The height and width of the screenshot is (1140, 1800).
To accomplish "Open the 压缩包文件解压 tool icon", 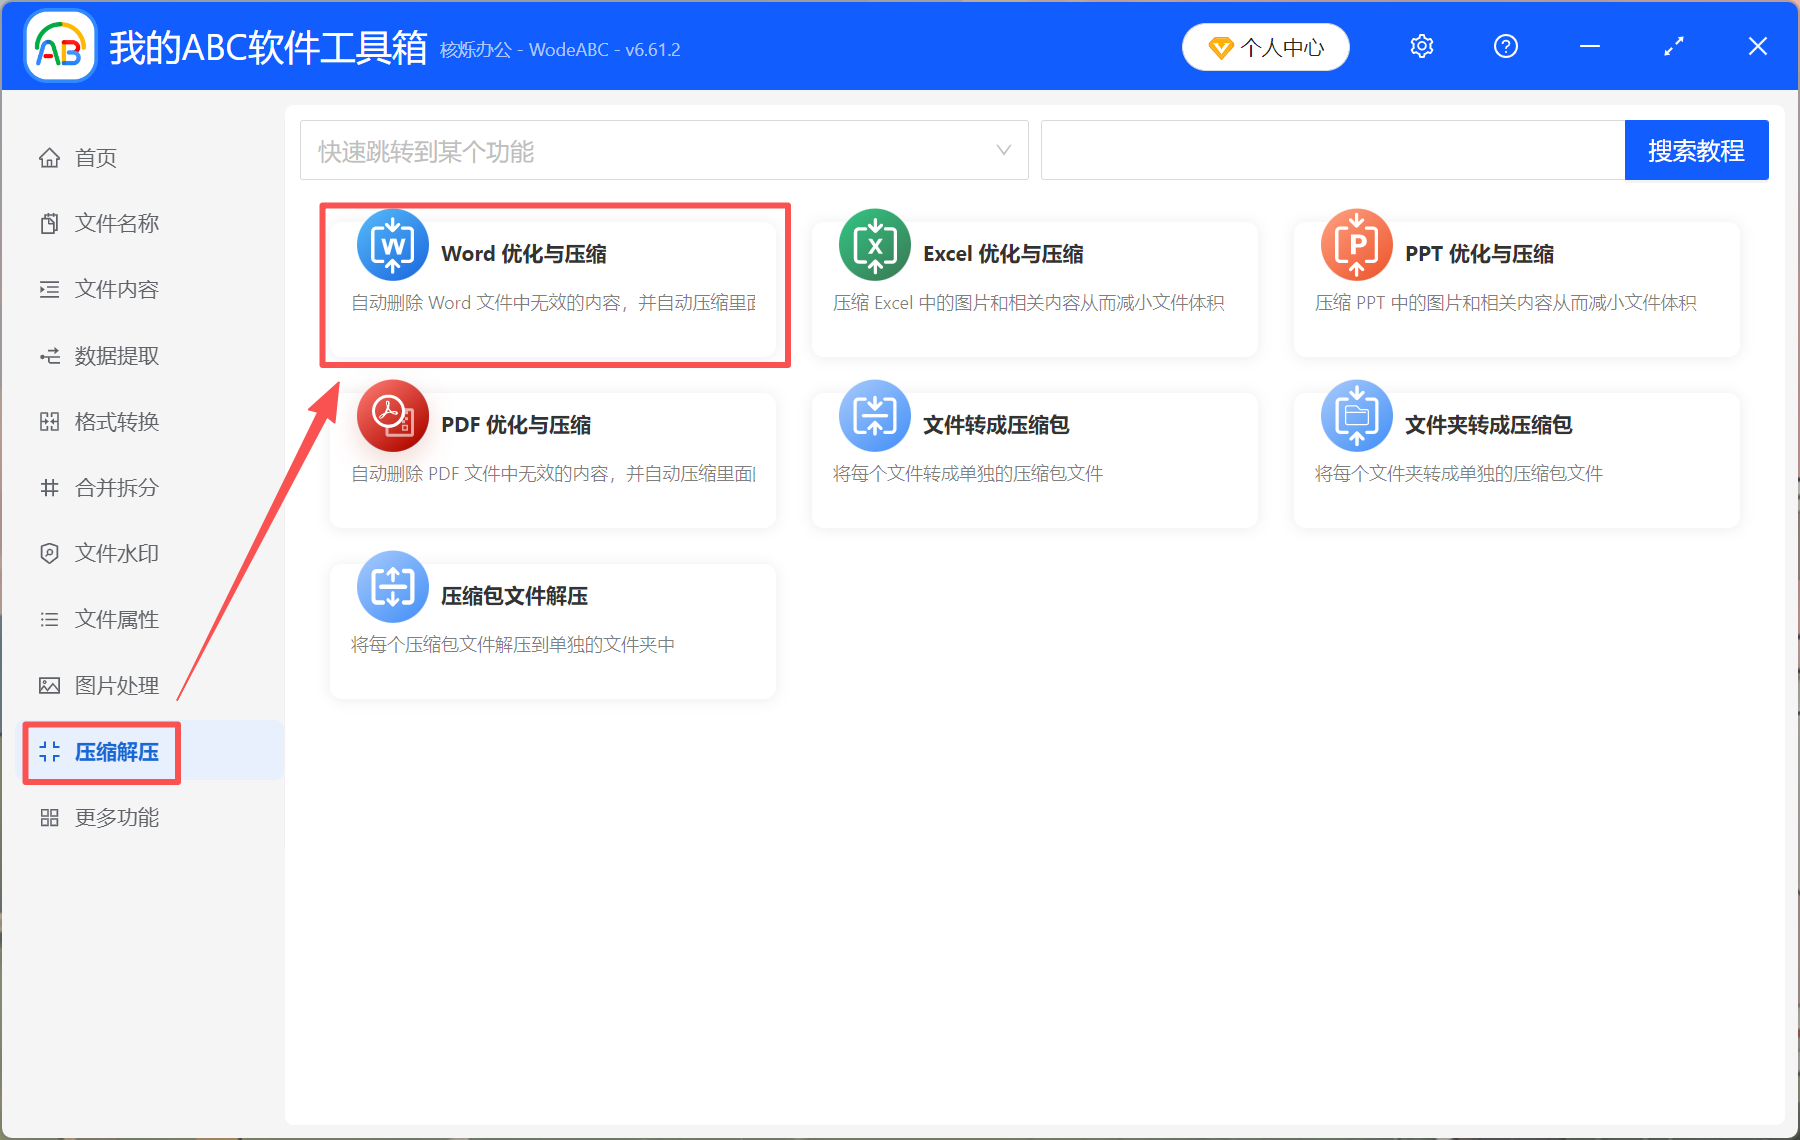I will [392, 587].
